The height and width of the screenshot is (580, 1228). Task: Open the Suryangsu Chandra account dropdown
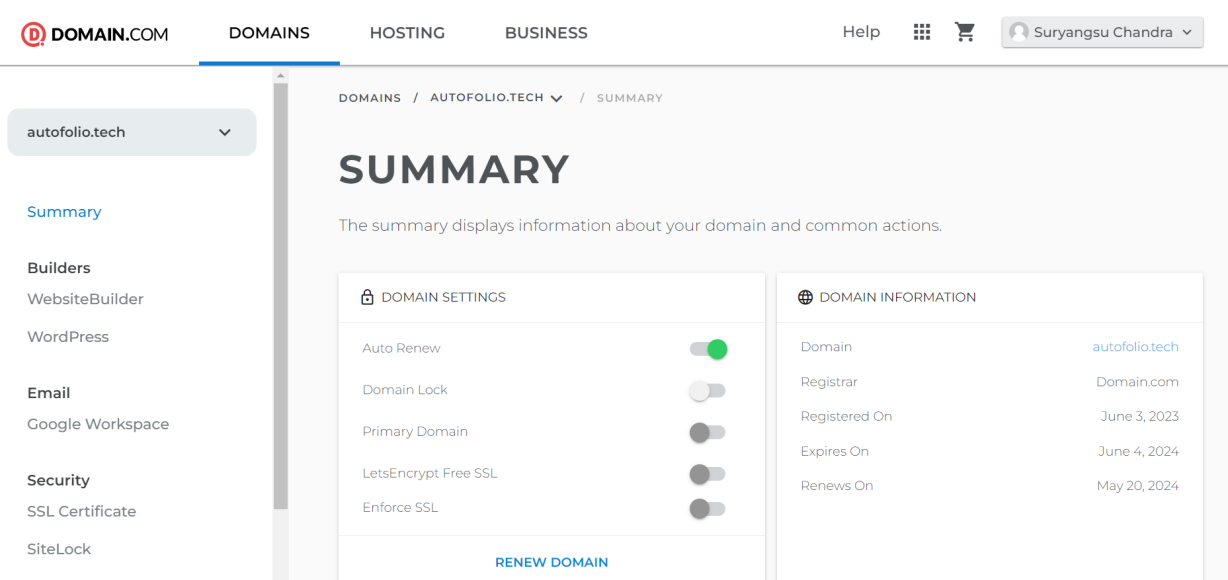pyautogui.click(x=1102, y=32)
